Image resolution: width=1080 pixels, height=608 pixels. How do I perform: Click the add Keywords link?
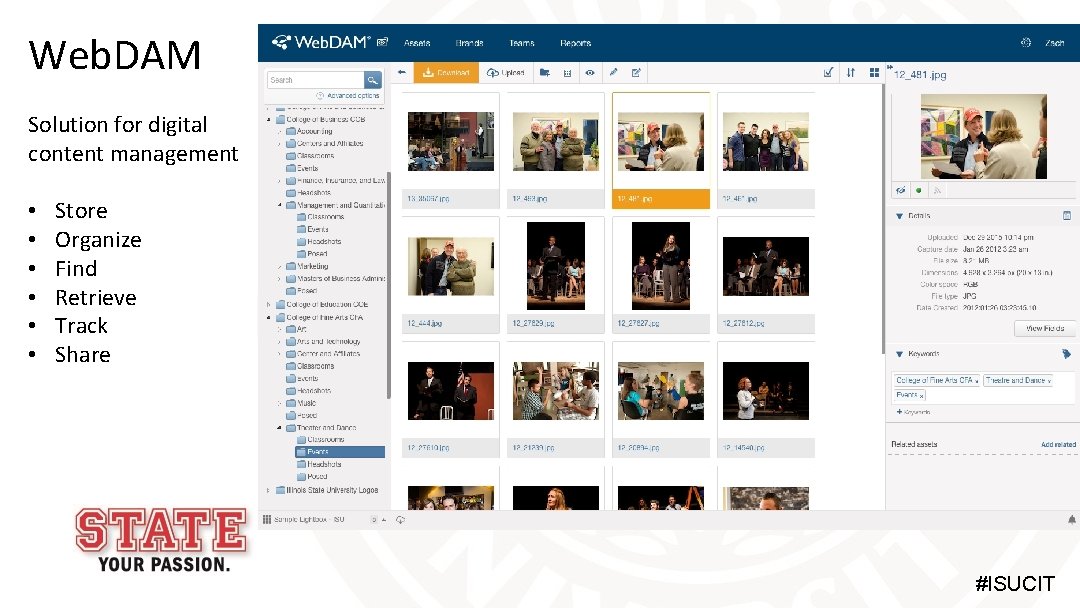(913, 412)
